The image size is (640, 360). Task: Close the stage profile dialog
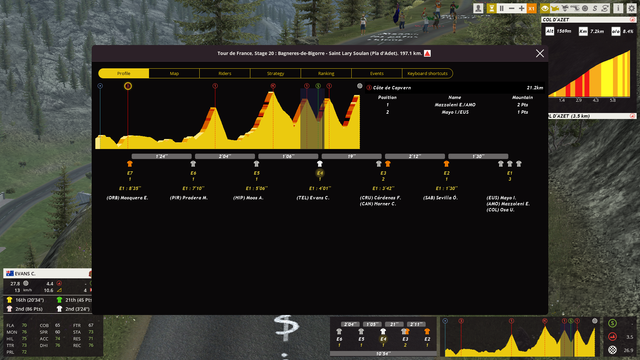pyautogui.click(x=540, y=53)
